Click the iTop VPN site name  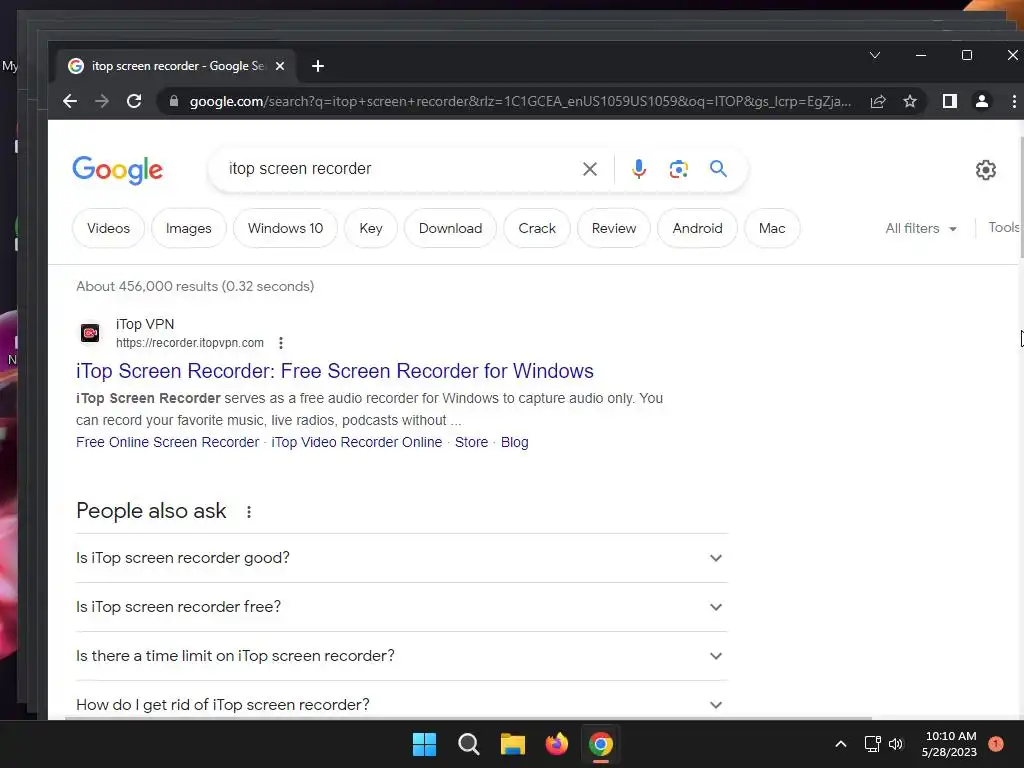(x=145, y=324)
